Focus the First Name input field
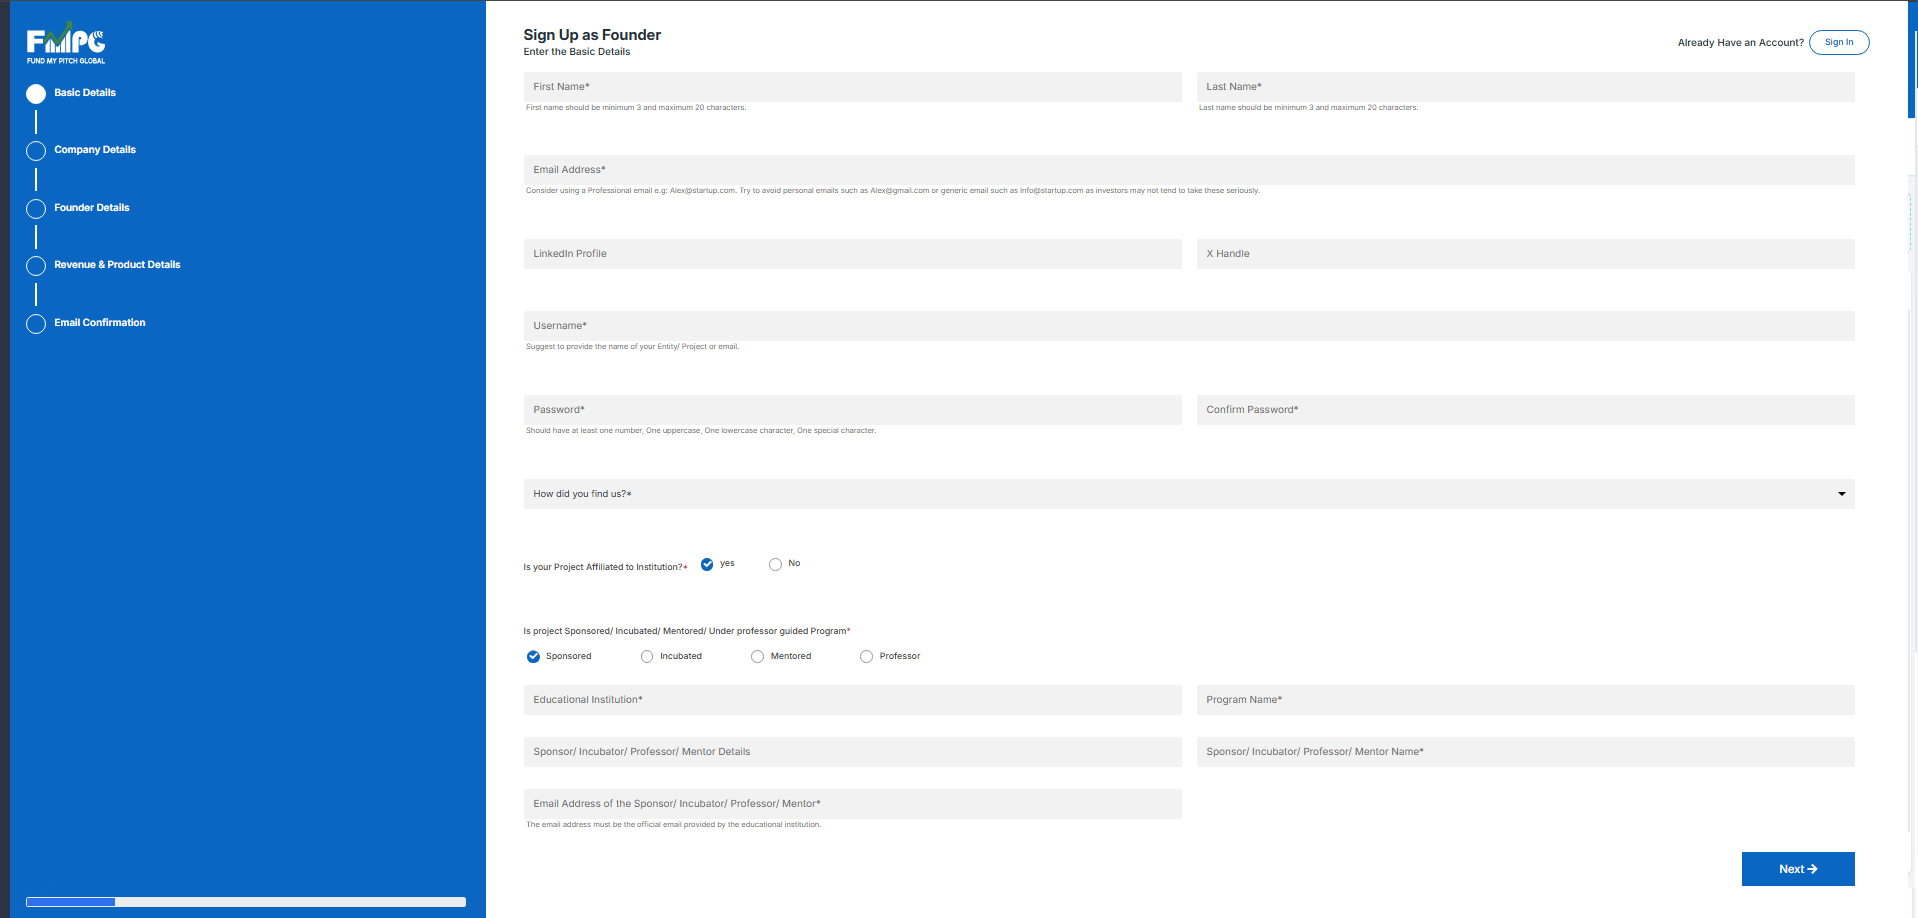Image resolution: width=1918 pixels, height=918 pixels. pyautogui.click(x=852, y=87)
